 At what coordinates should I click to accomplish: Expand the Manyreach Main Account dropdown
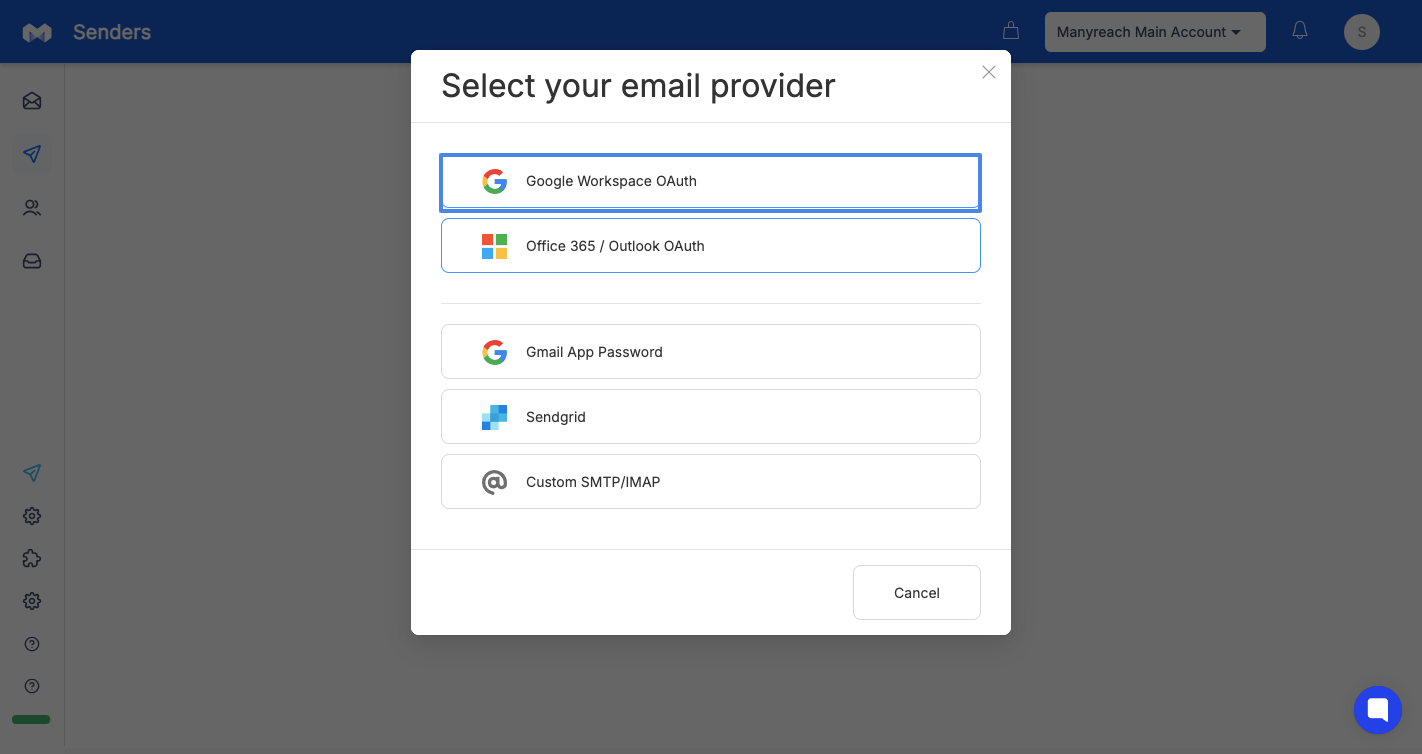coord(1155,32)
